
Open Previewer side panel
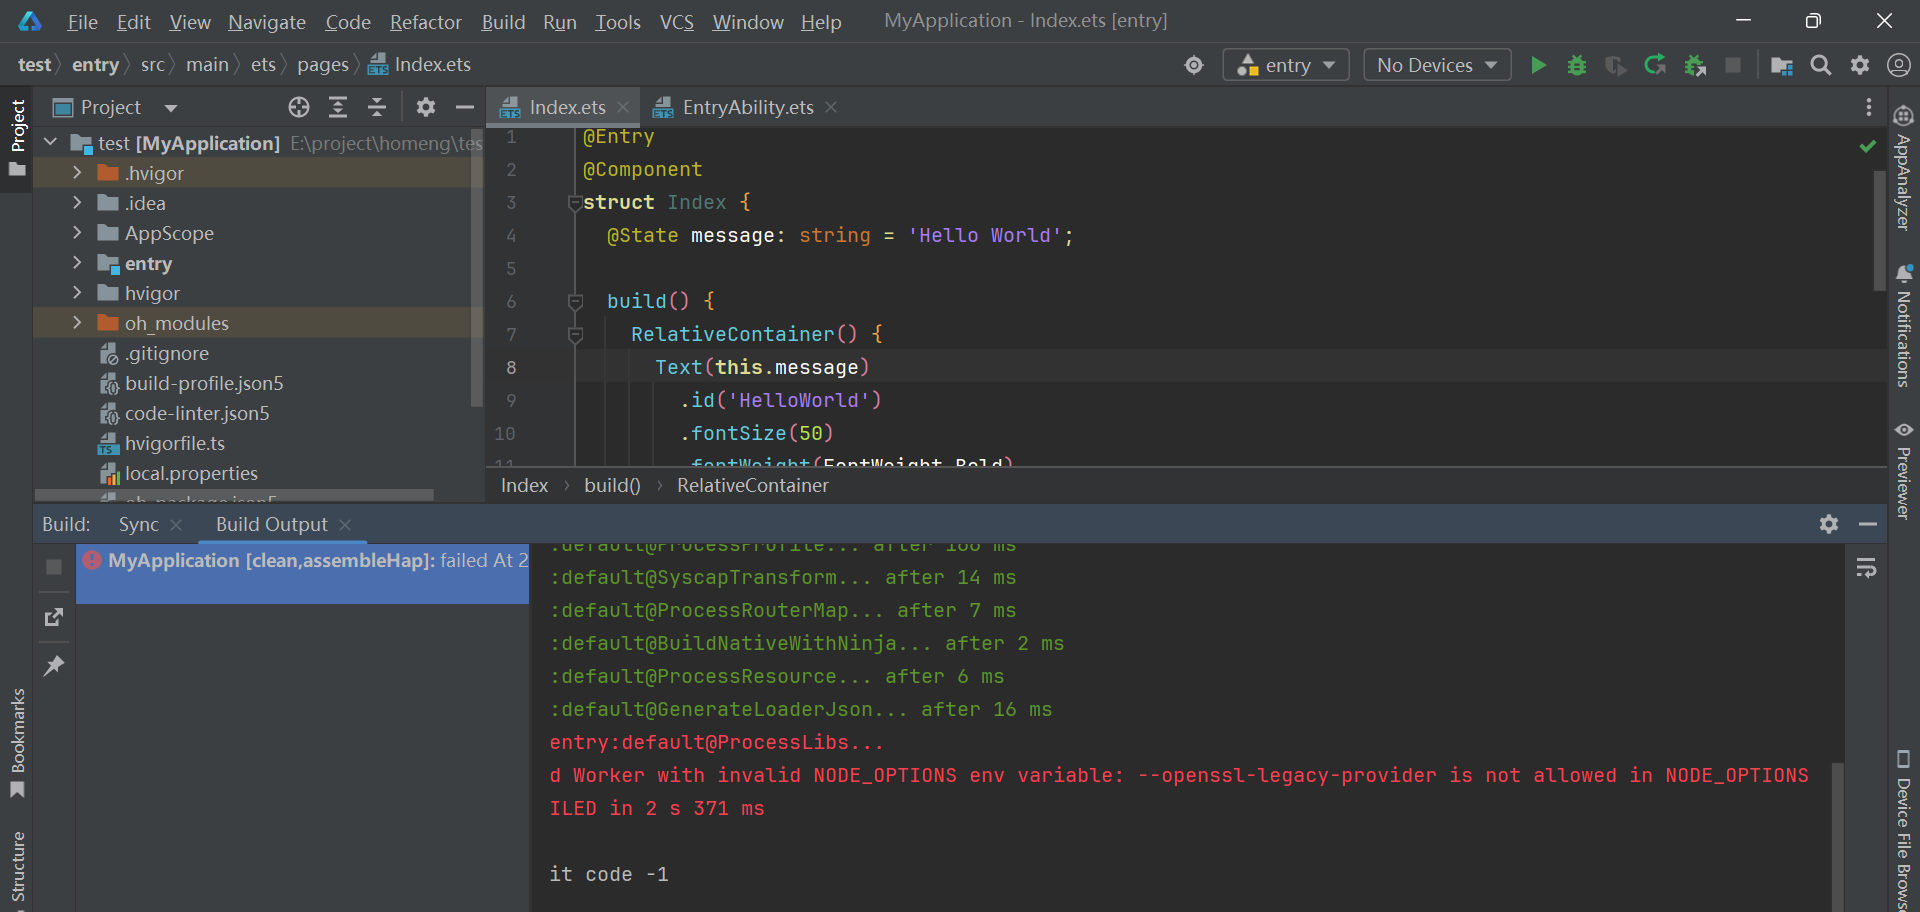(x=1903, y=470)
